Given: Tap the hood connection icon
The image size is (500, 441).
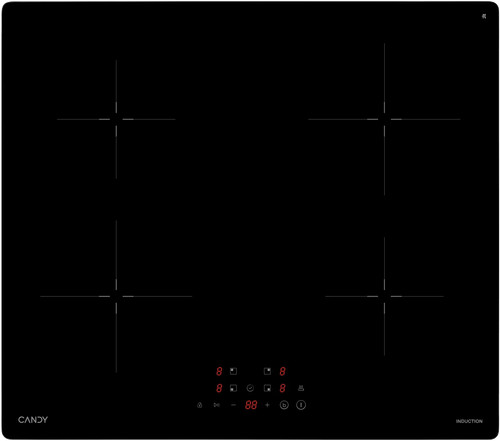Looking at the screenshot, I should click(x=301, y=388).
